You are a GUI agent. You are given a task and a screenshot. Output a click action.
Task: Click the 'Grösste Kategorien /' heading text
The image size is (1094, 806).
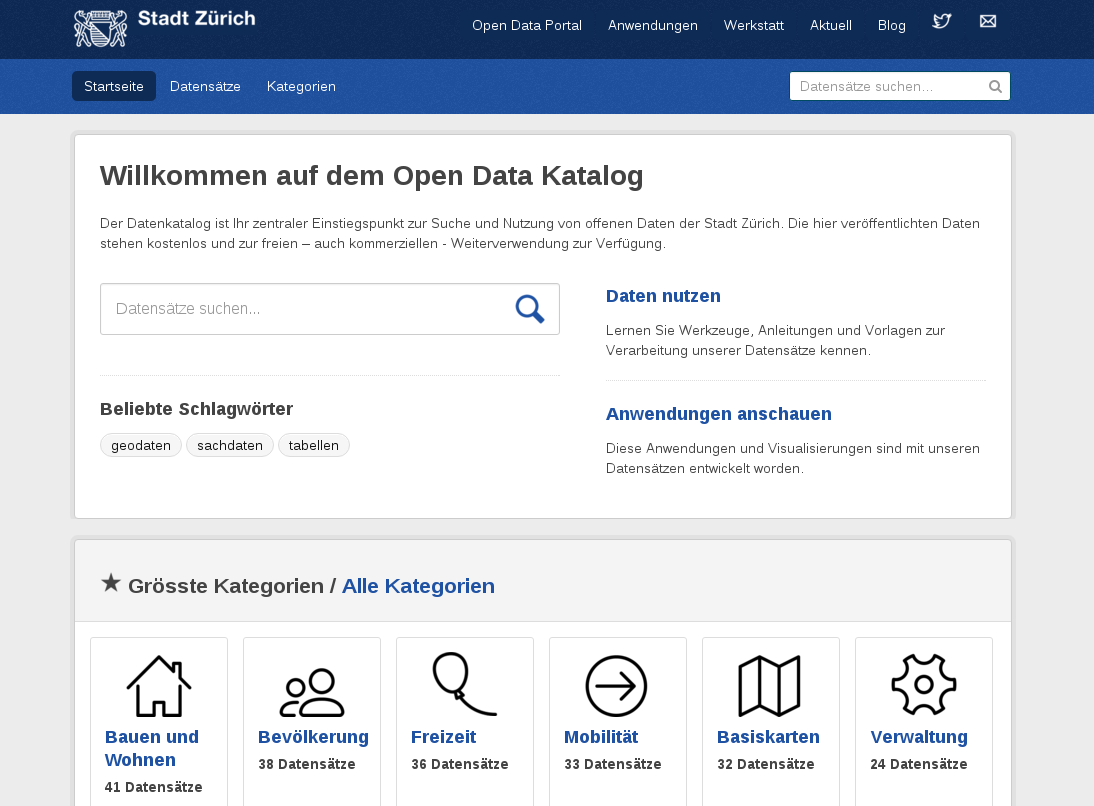[232, 585]
